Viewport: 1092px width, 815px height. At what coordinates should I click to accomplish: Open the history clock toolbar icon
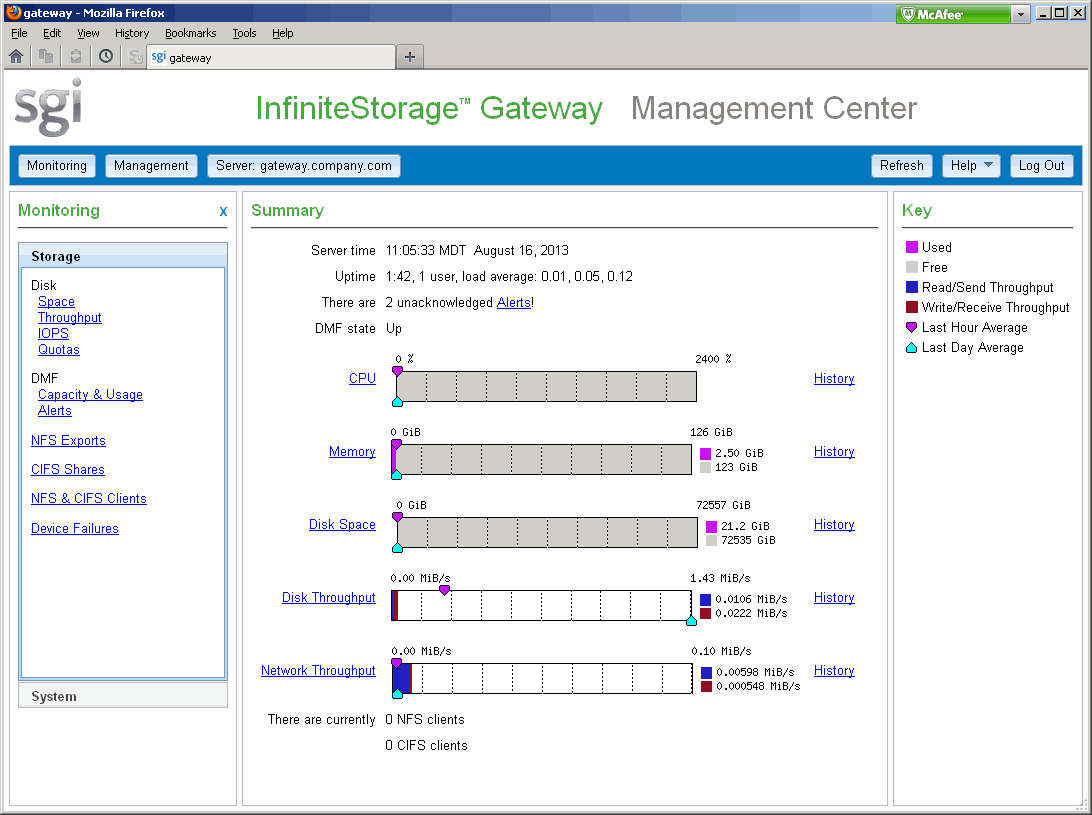point(106,56)
